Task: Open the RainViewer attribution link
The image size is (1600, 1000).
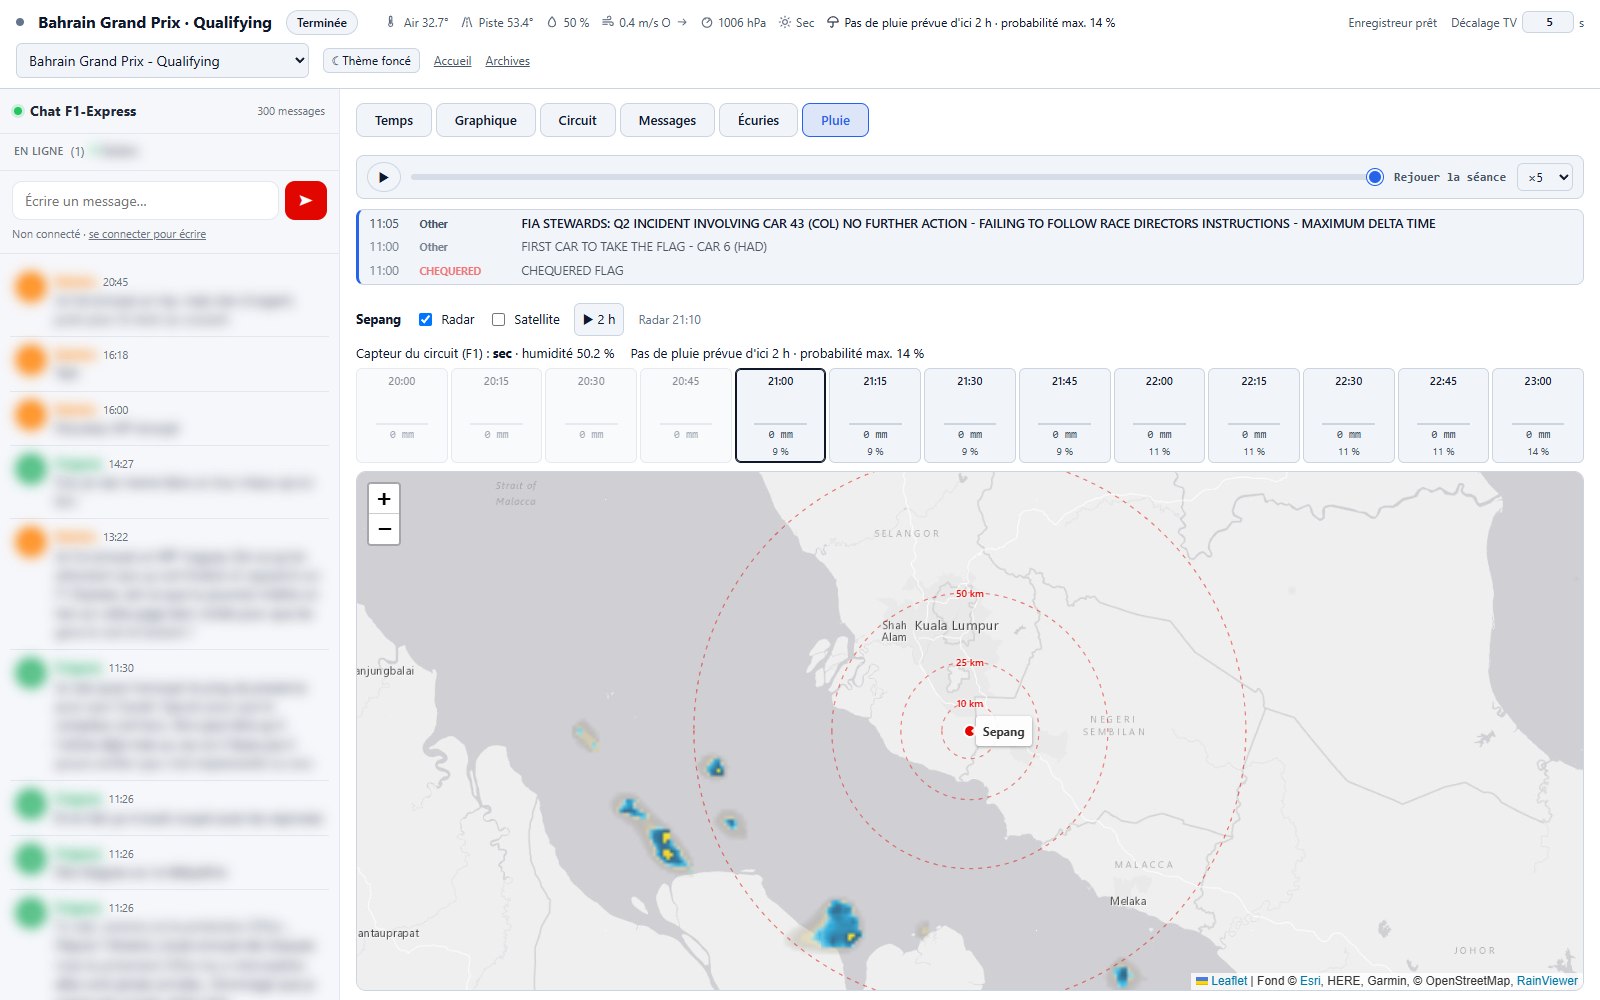Action: [1547, 981]
